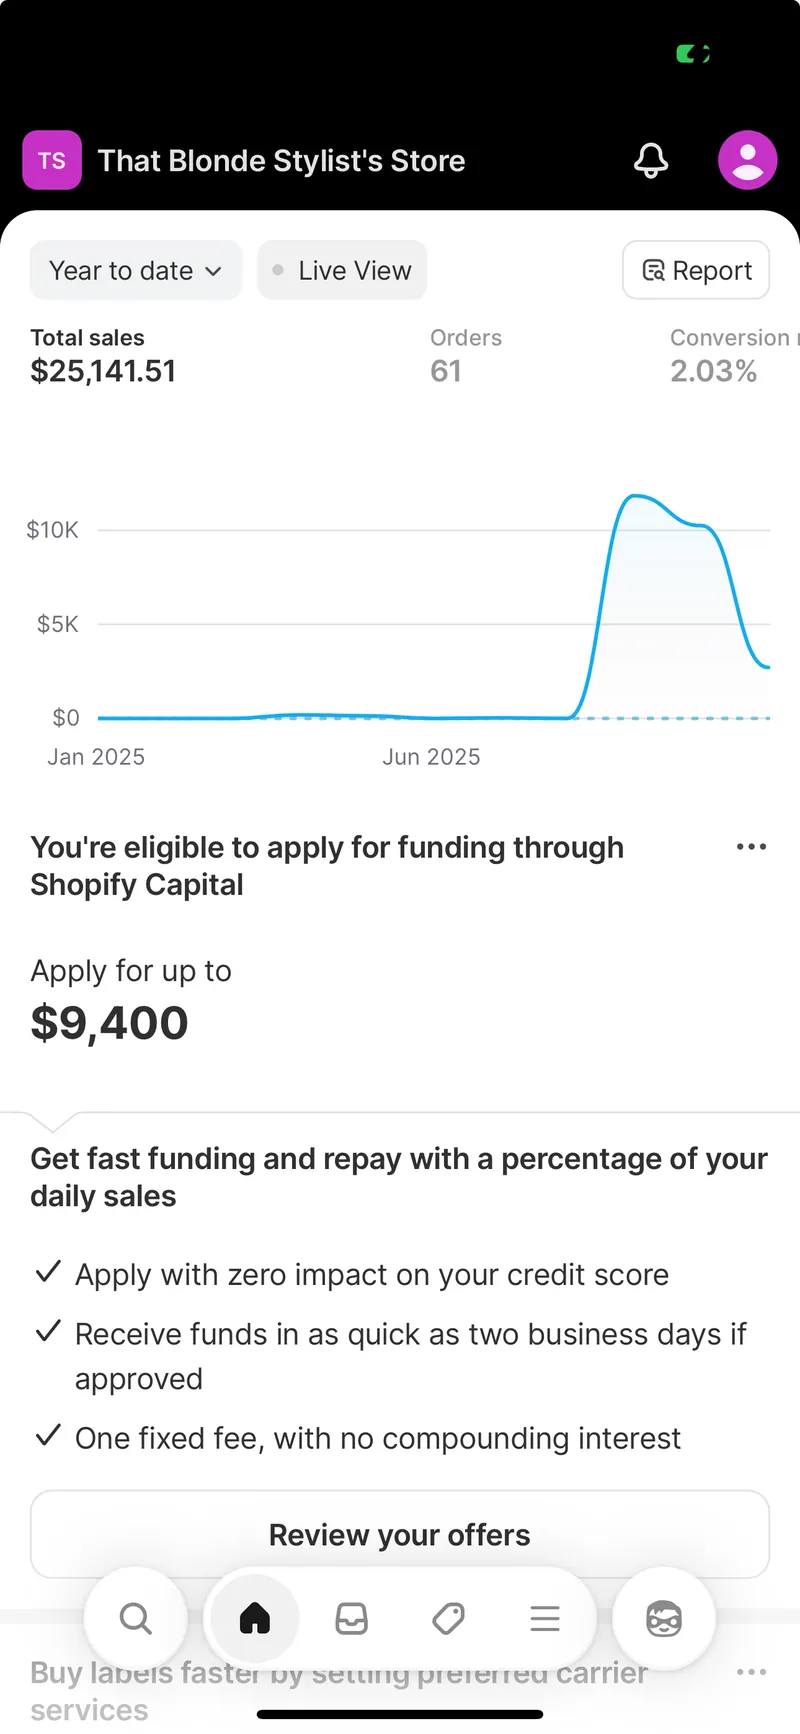Expand the Year to date dropdown

pyautogui.click(x=136, y=271)
